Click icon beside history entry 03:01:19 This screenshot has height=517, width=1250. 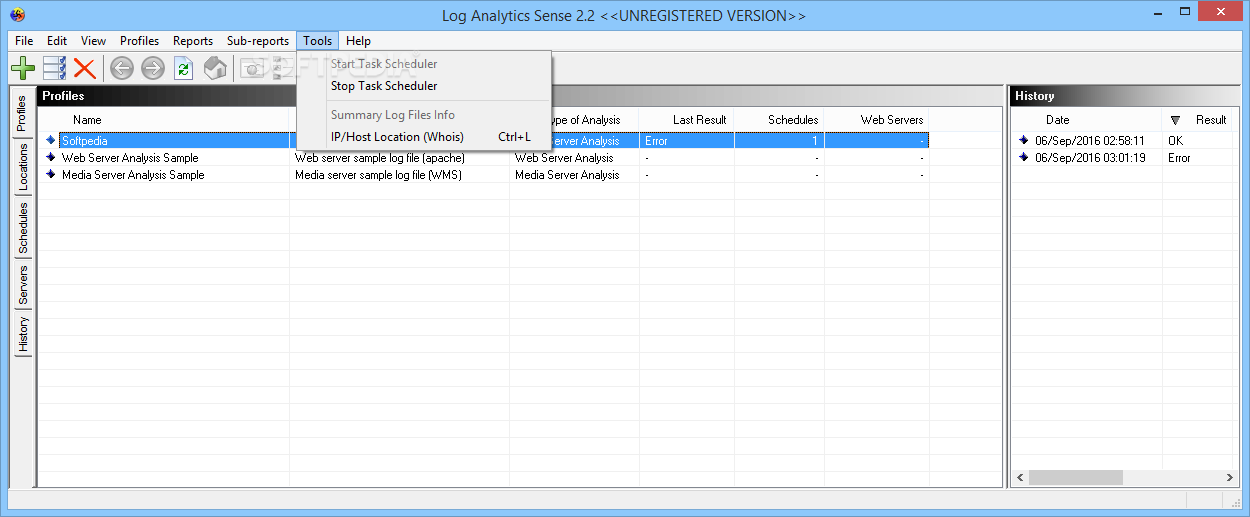pos(1023,157)
